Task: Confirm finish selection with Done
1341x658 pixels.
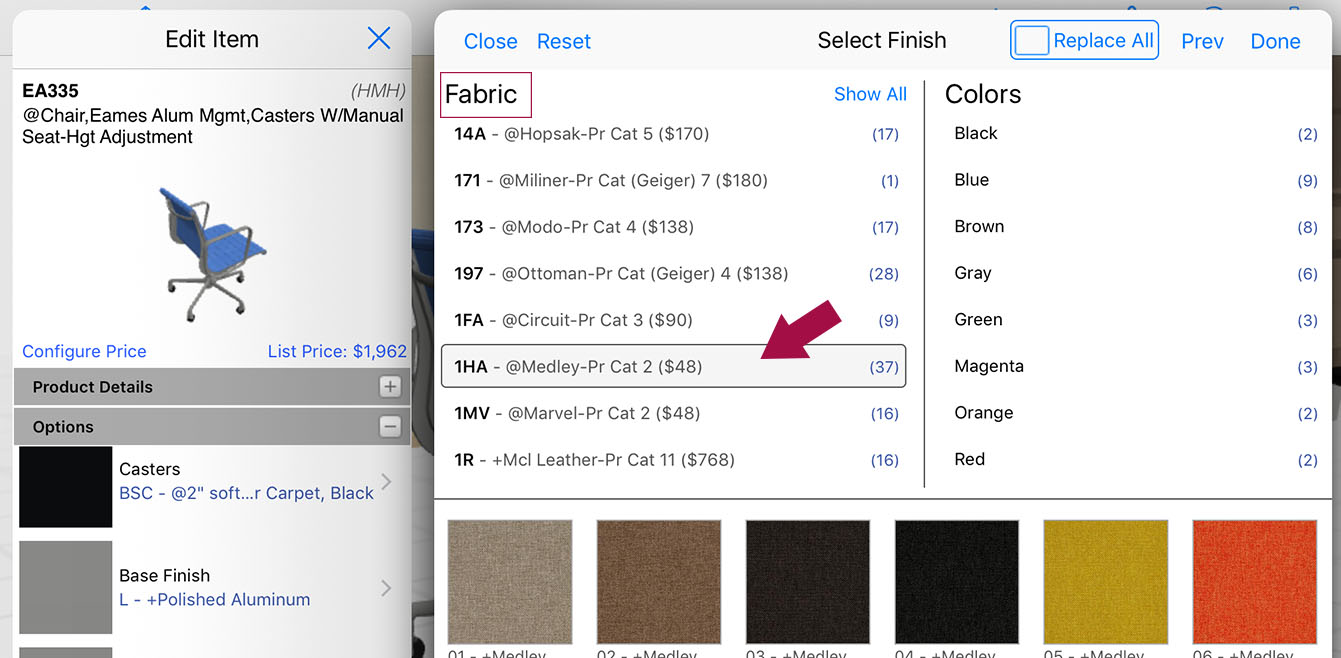Action: (1276, 41)
